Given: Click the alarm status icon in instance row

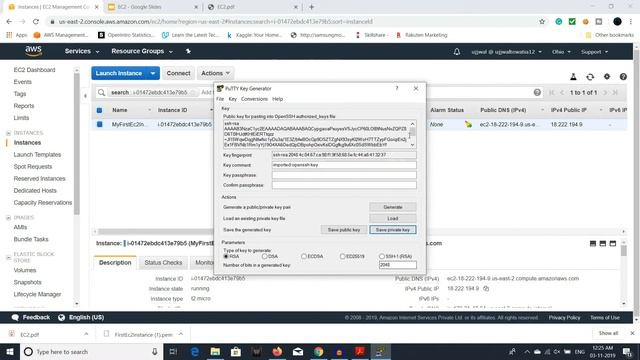Looking at the screenshot, I should click(468, 124).
